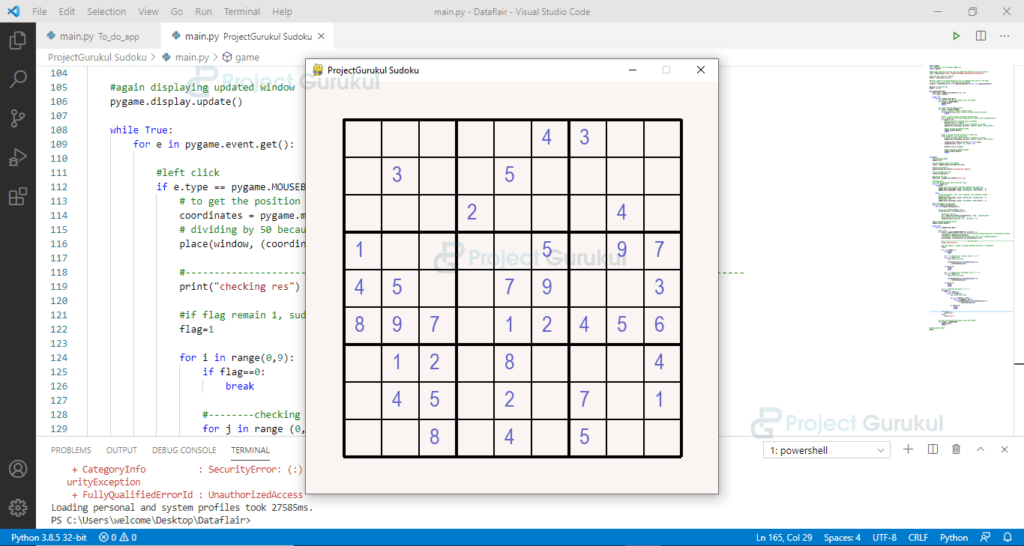Click the 'break' code line
Image resolution: width=1024 pixels, height=546 pixels.
coord(240,385)
